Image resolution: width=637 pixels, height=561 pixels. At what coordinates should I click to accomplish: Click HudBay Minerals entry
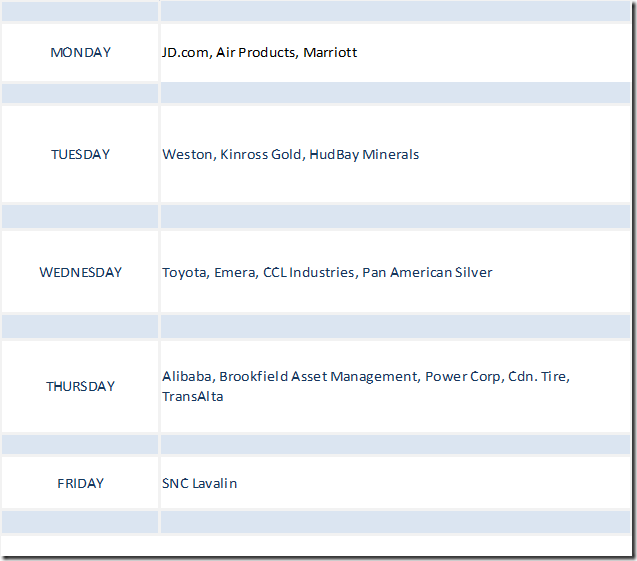(x=364, y=154)
